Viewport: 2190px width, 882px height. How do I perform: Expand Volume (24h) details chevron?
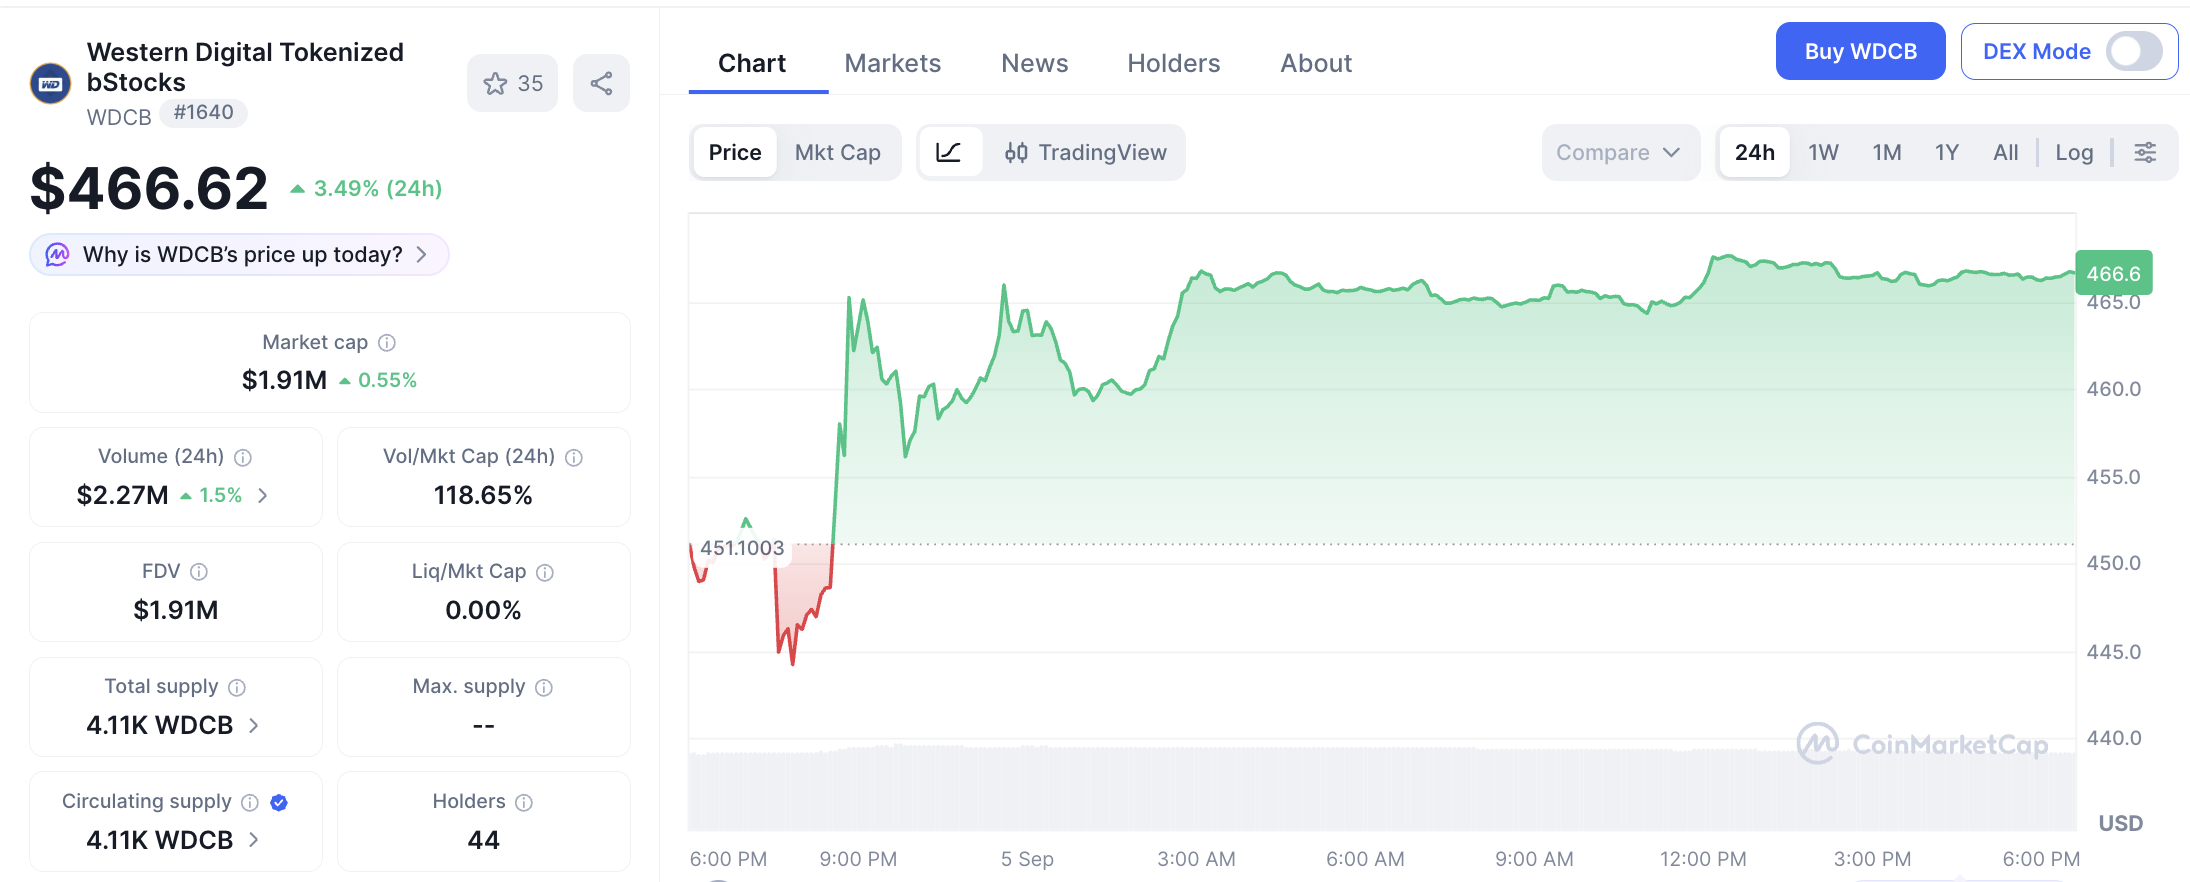(263, 495)
